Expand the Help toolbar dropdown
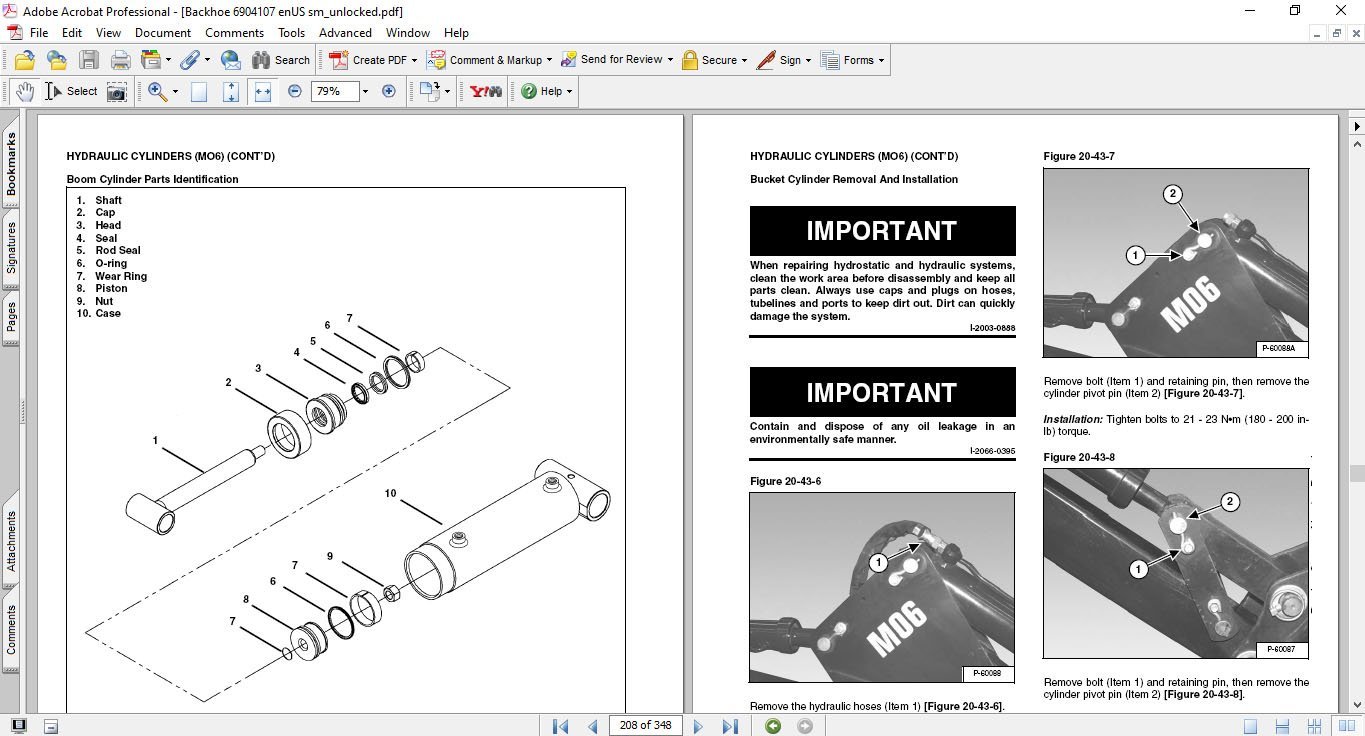Screen dimensions: 1365x736 (x=546, y=91)
